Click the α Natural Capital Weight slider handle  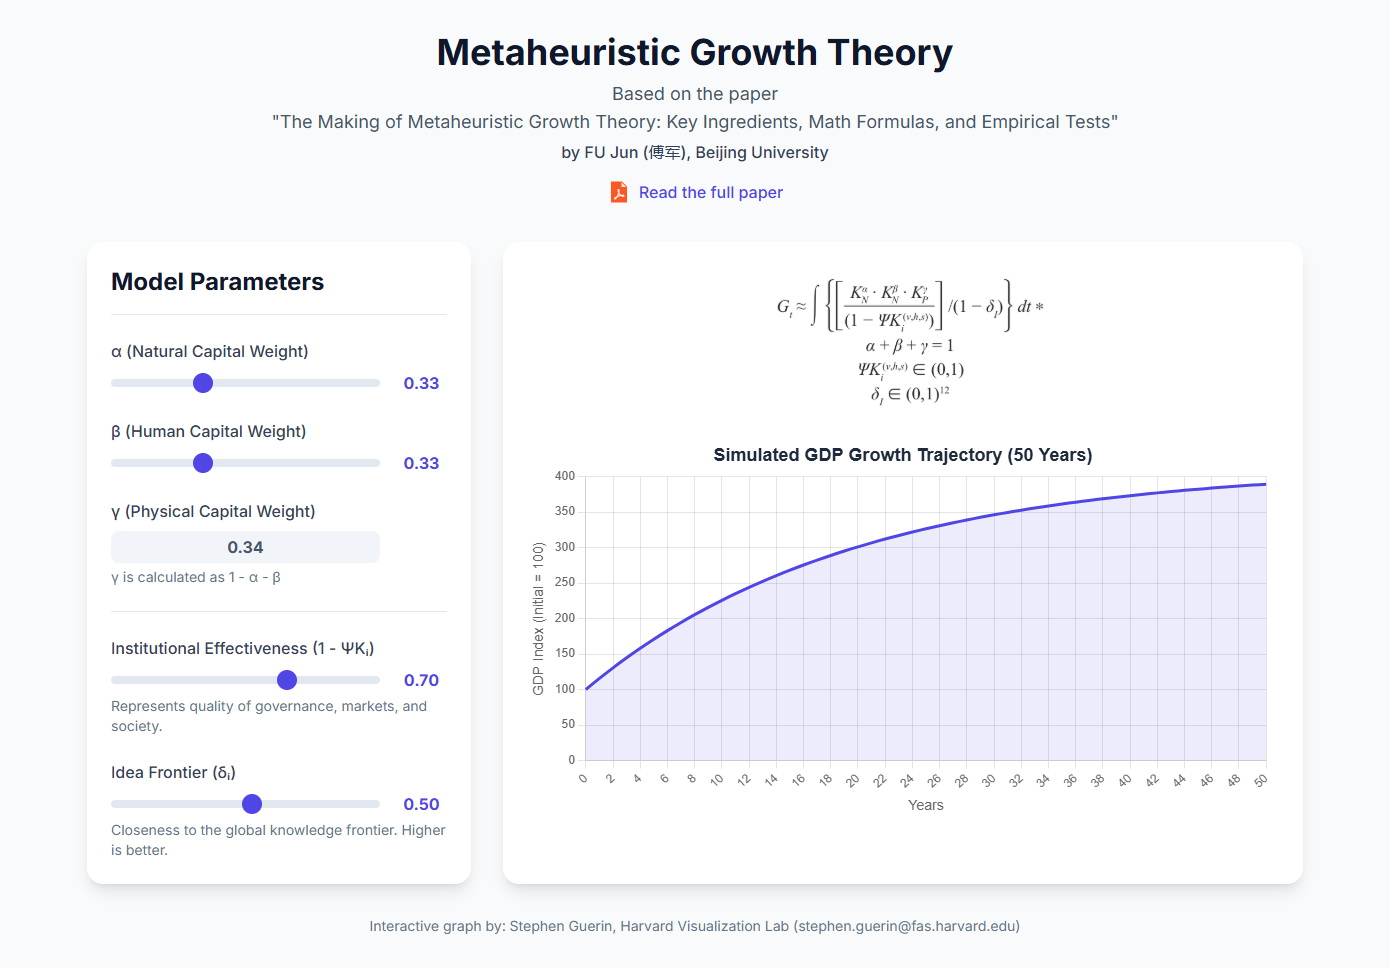203,383
